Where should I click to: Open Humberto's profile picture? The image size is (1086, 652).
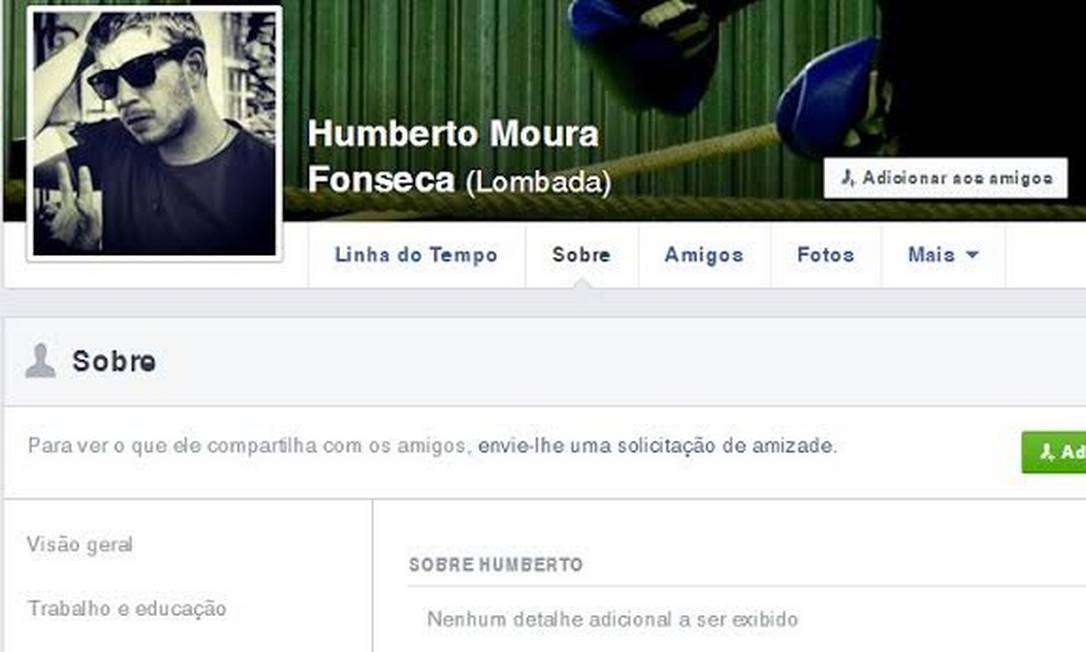[154, 133]
